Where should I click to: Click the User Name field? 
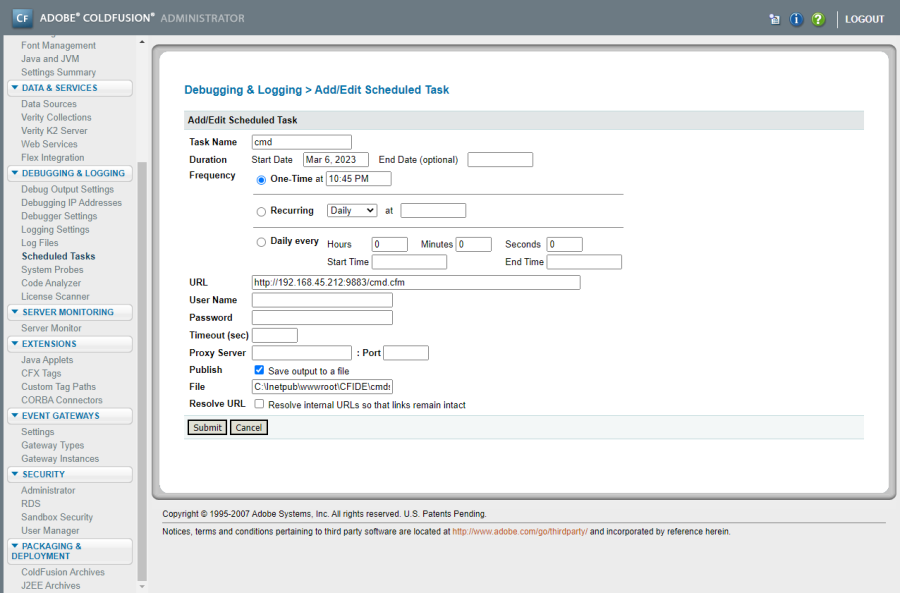[322, 300]
